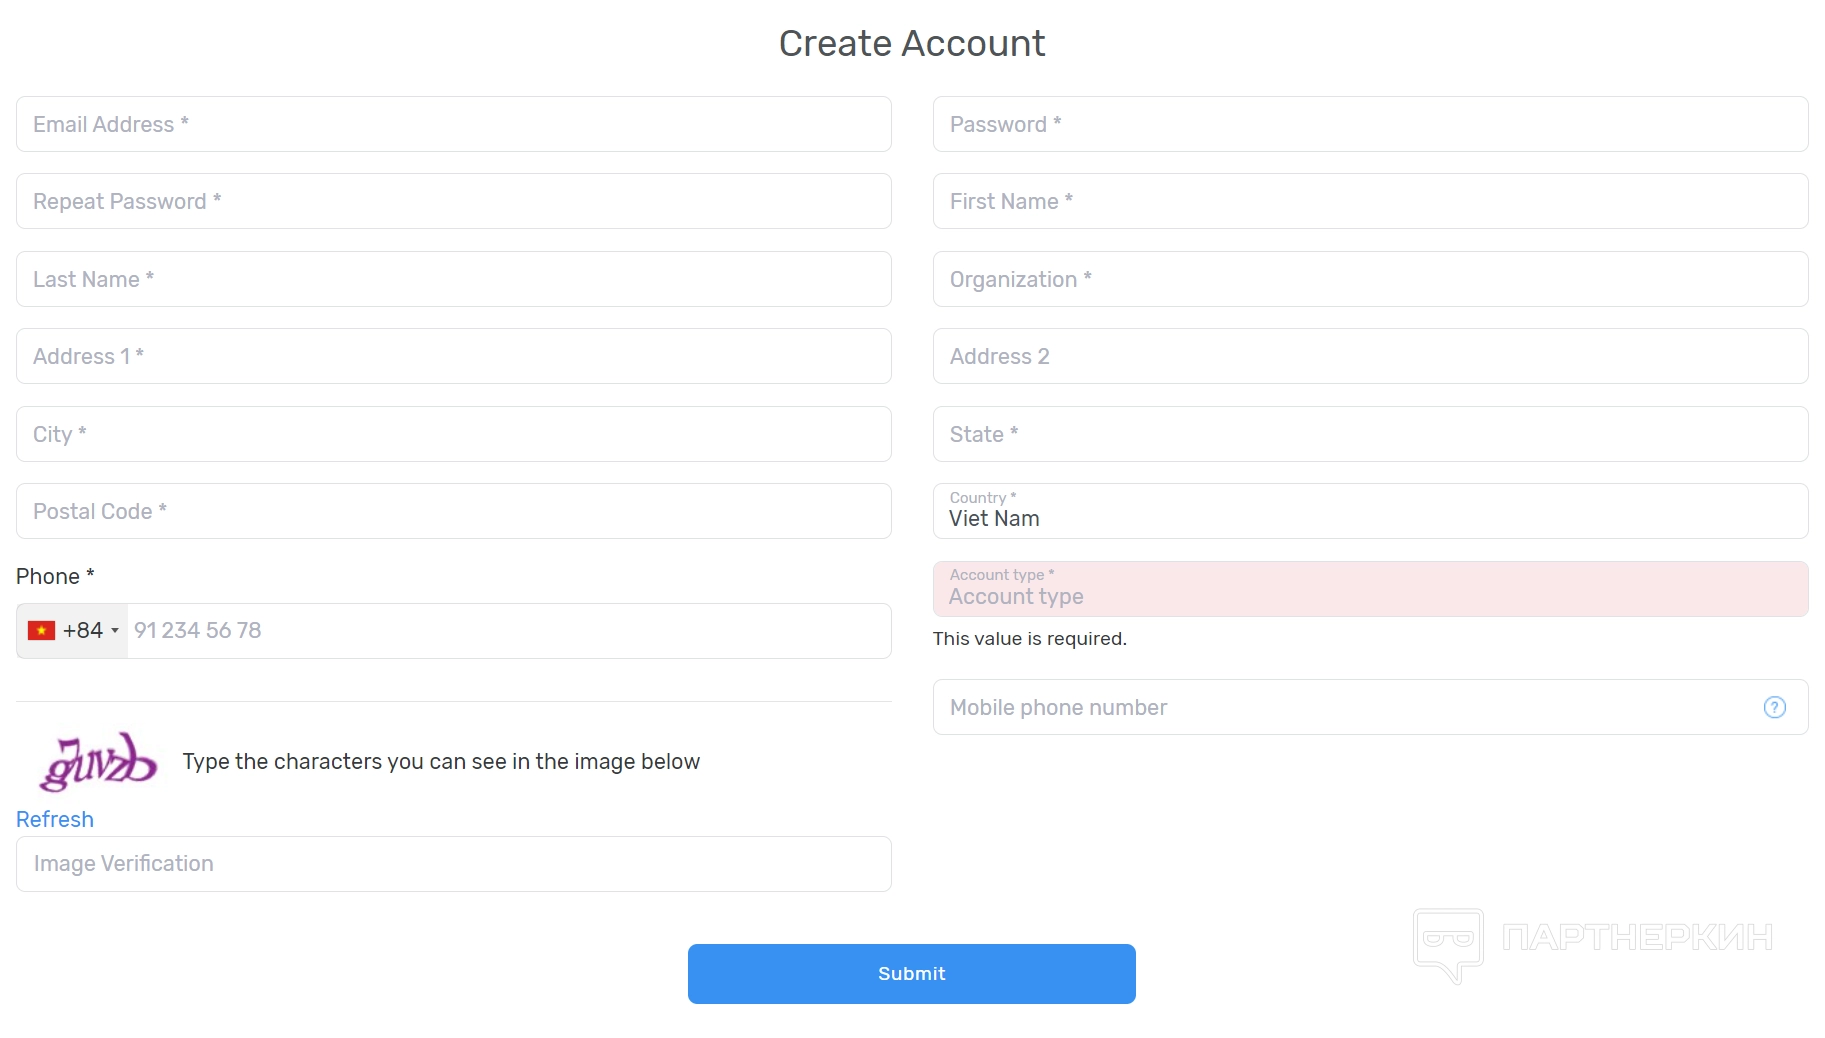Focus the City input field
The width and height of the screenshot is (1825, 1038).
coord(453,435)
